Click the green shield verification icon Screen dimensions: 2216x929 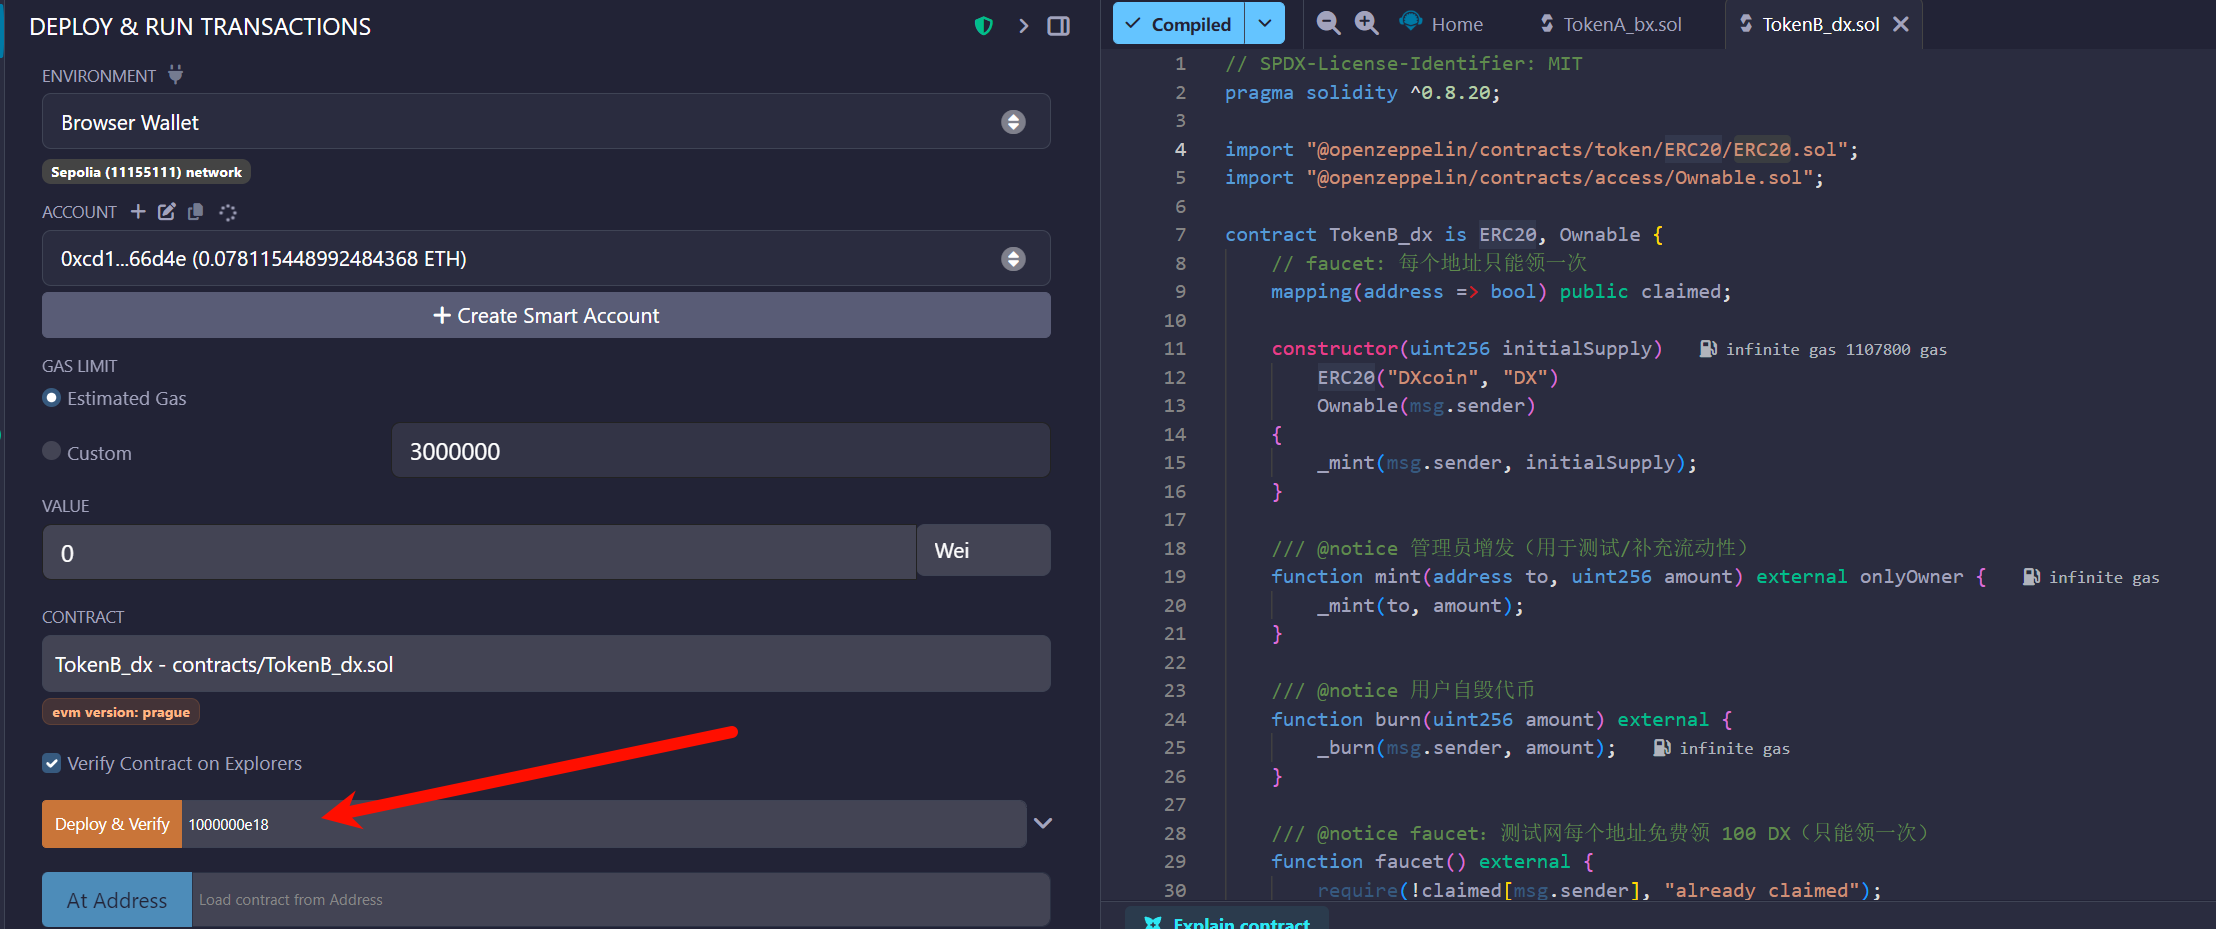click(x=983, y=26)
